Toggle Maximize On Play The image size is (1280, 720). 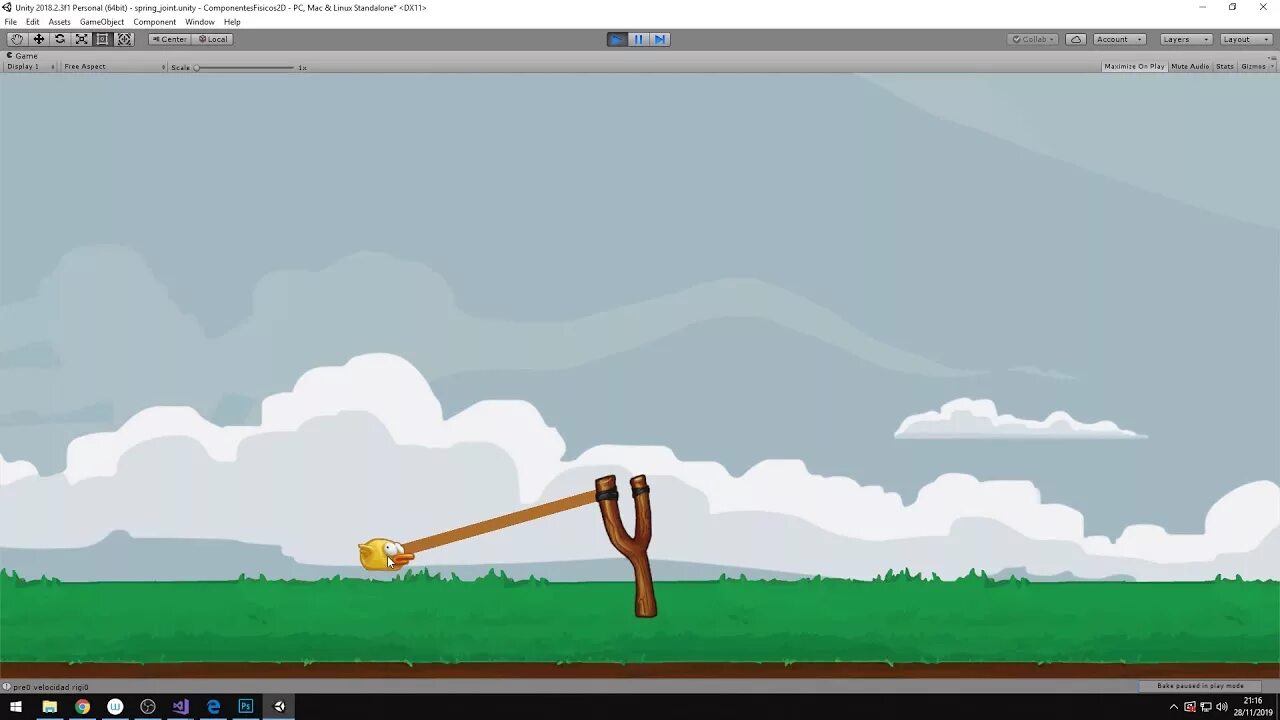tap(1134, 67)
